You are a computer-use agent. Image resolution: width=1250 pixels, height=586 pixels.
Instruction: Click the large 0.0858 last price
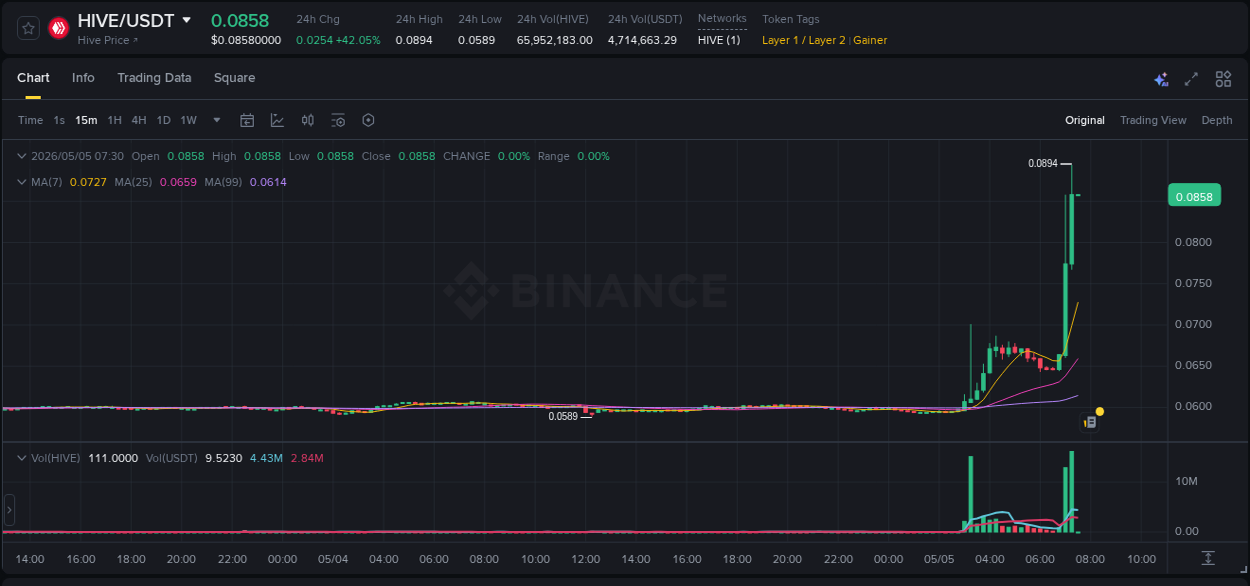coord(238,20)
